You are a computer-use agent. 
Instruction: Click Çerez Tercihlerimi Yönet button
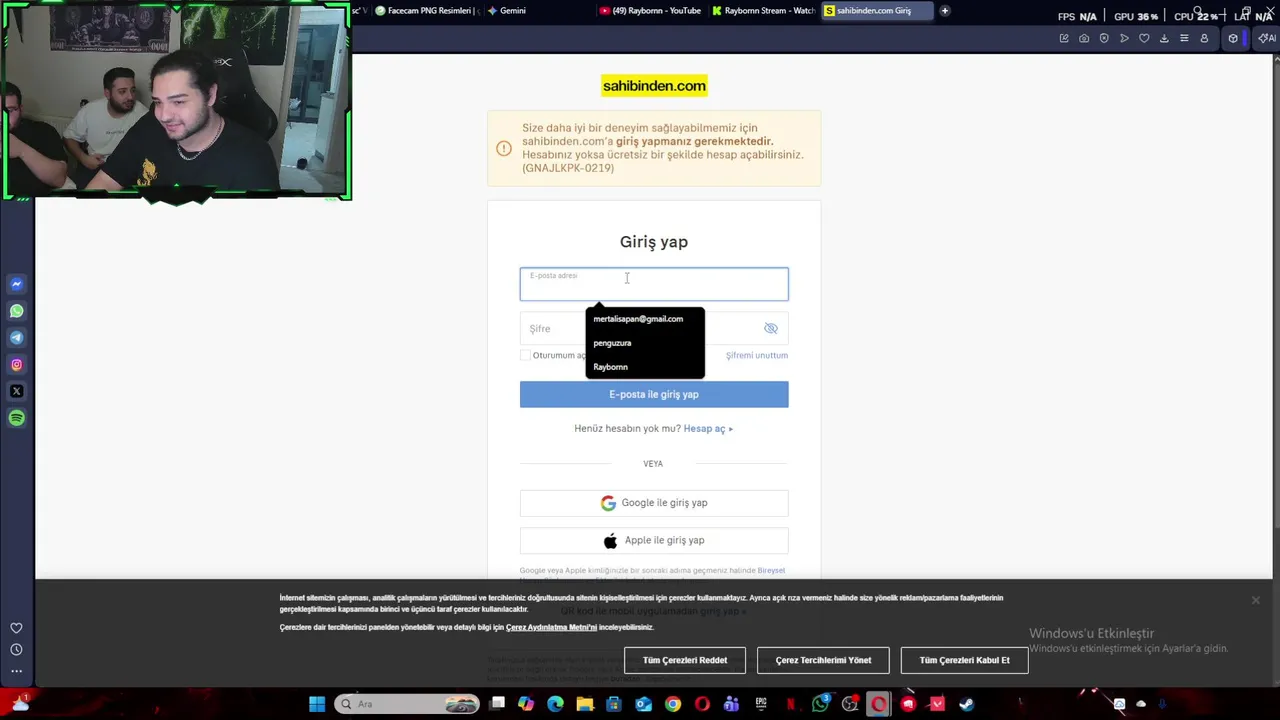point(824,660)
